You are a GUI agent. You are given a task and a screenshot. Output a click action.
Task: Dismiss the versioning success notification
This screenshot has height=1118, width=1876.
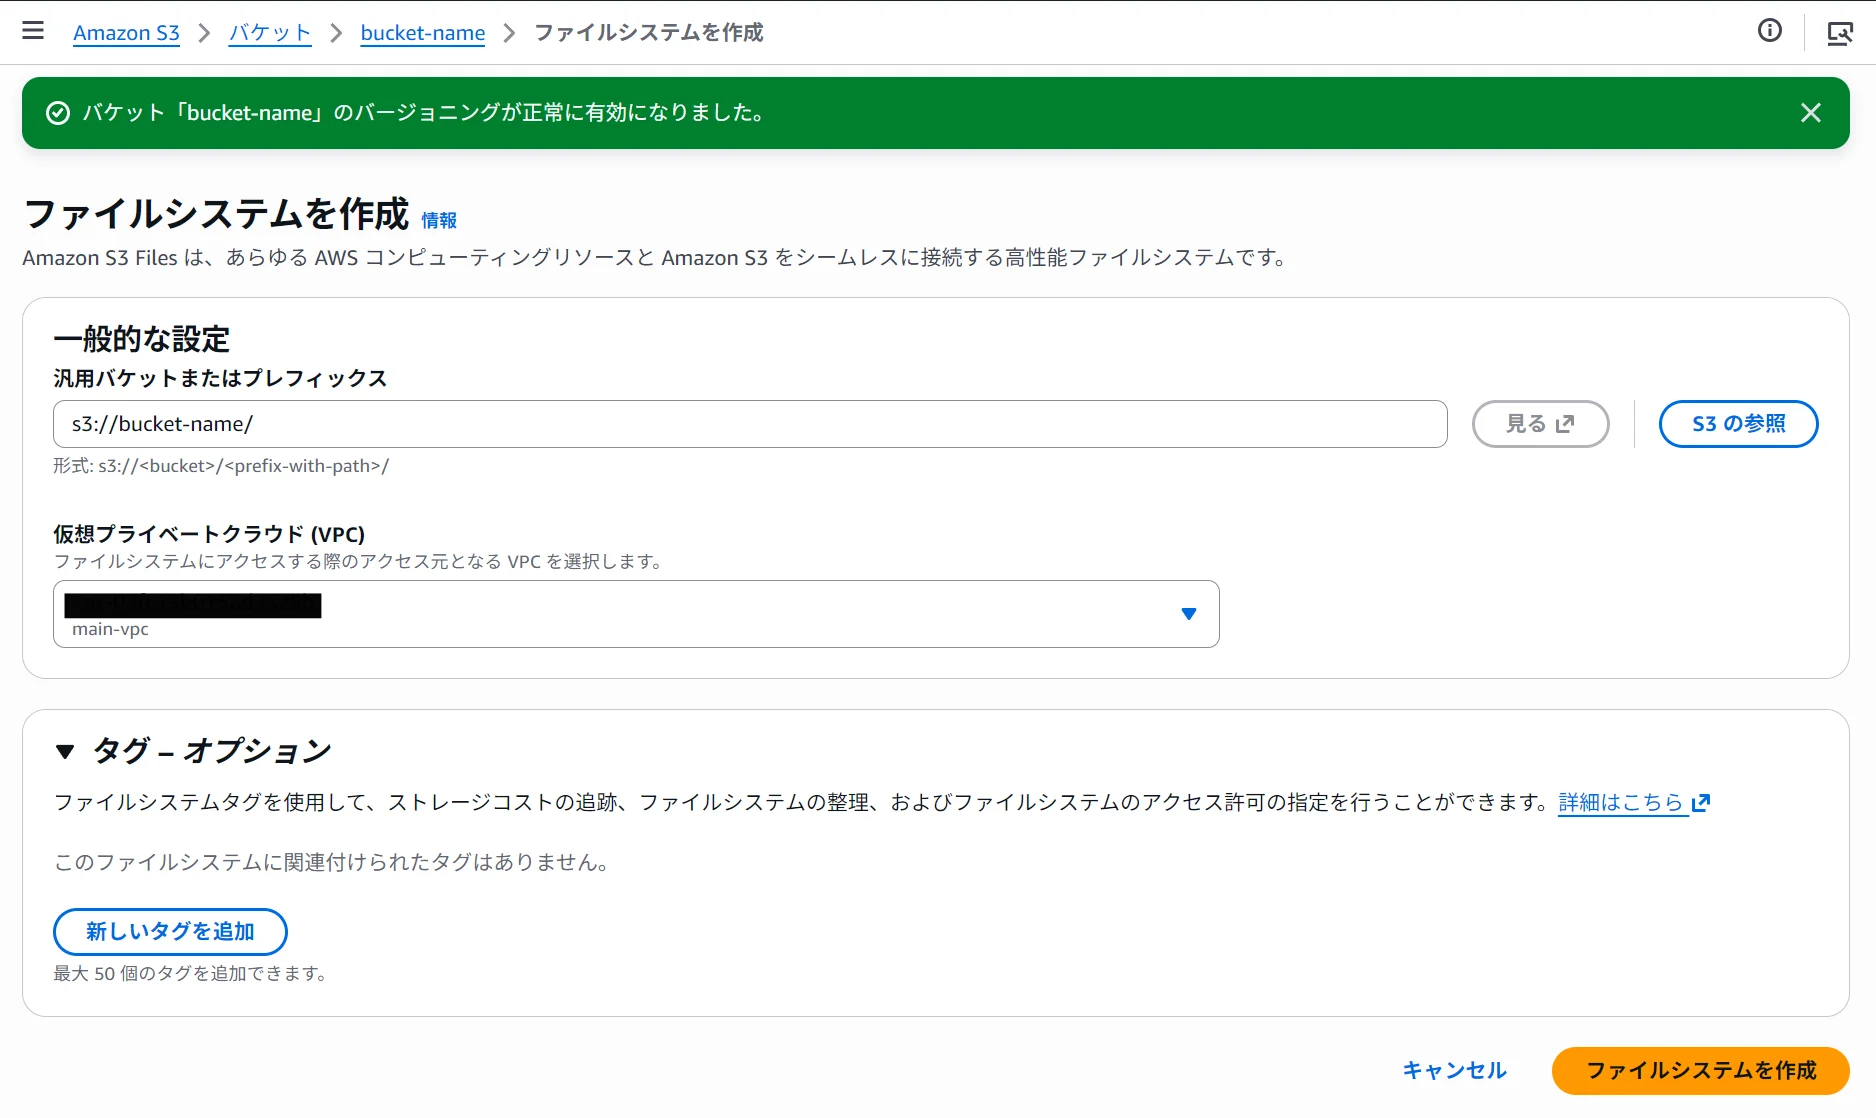pyautogui.click(x=1811, y=112)
